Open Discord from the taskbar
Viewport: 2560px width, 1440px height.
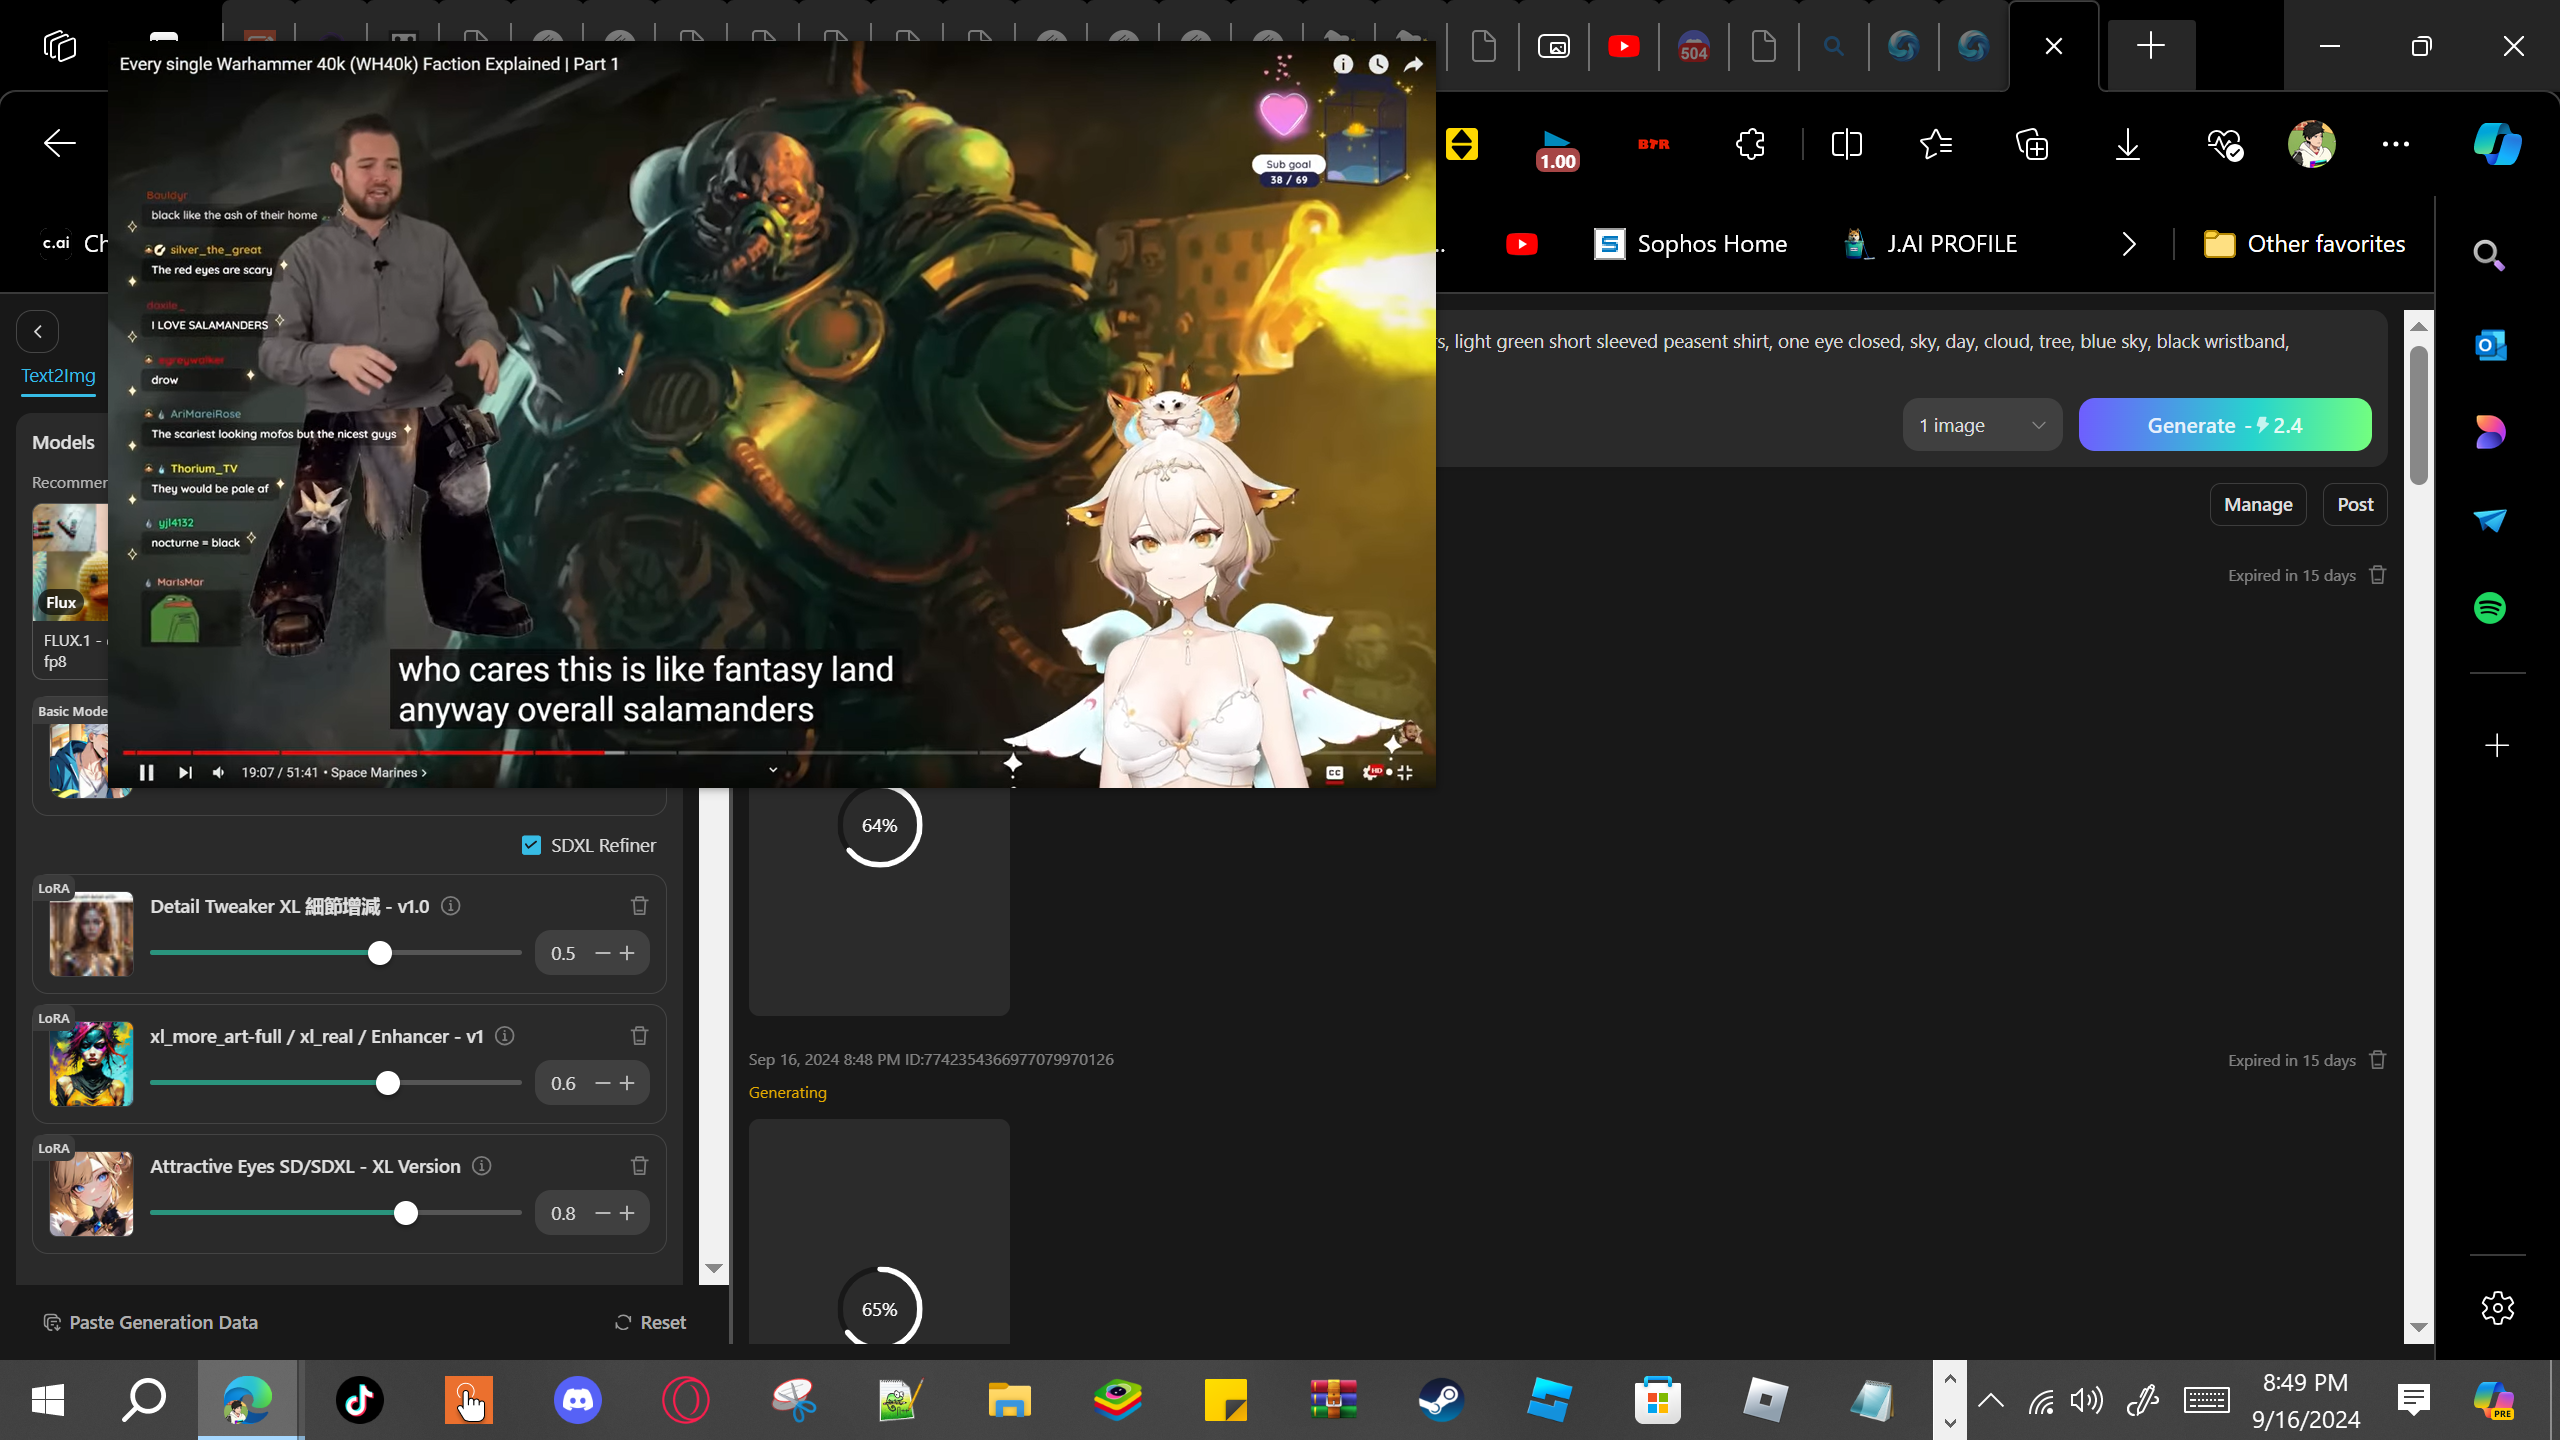coord(577,1400)
